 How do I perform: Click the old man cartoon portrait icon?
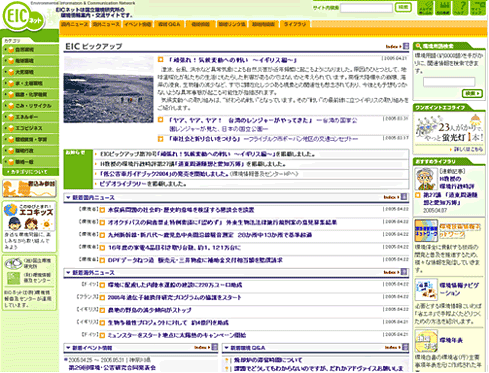[x=426, y=179]
